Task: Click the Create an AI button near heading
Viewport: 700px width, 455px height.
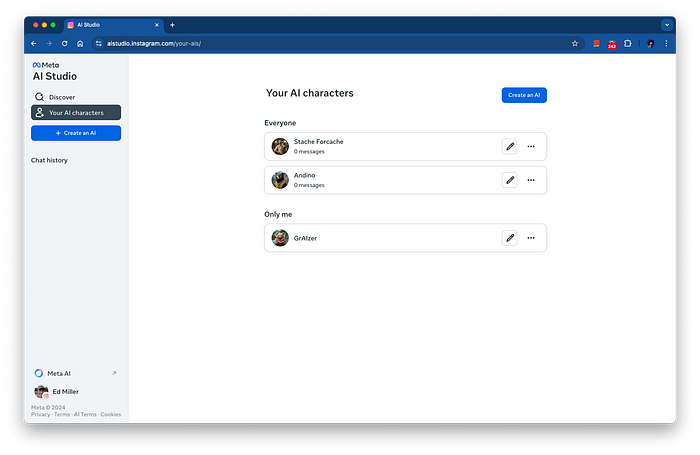Action: [x=524, y=95]
